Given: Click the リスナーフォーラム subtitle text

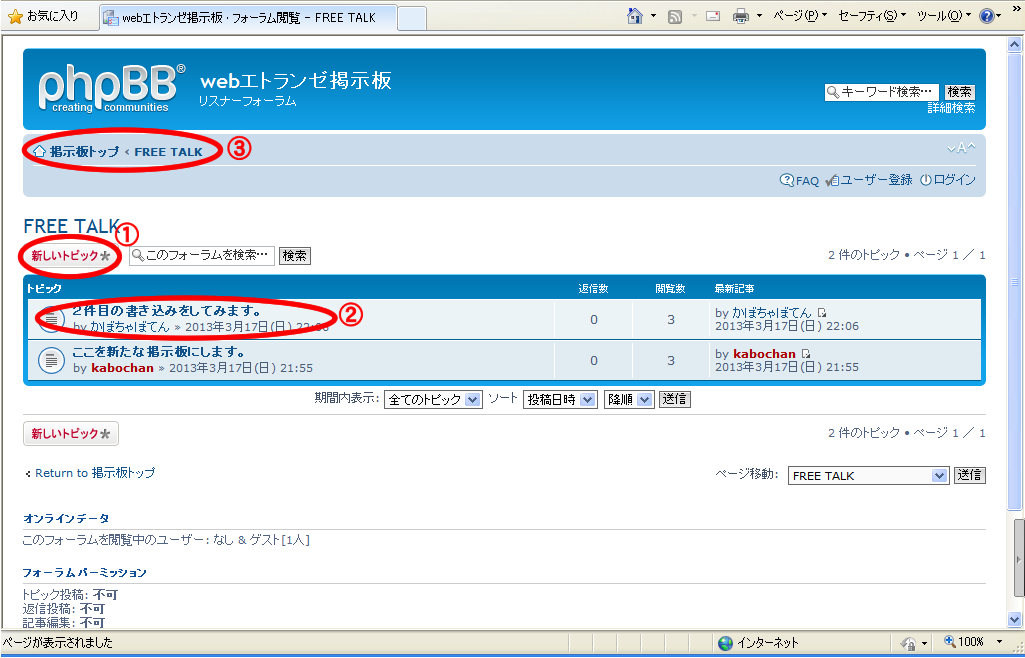Looking at the screenshot, I should tap(248, 101).
